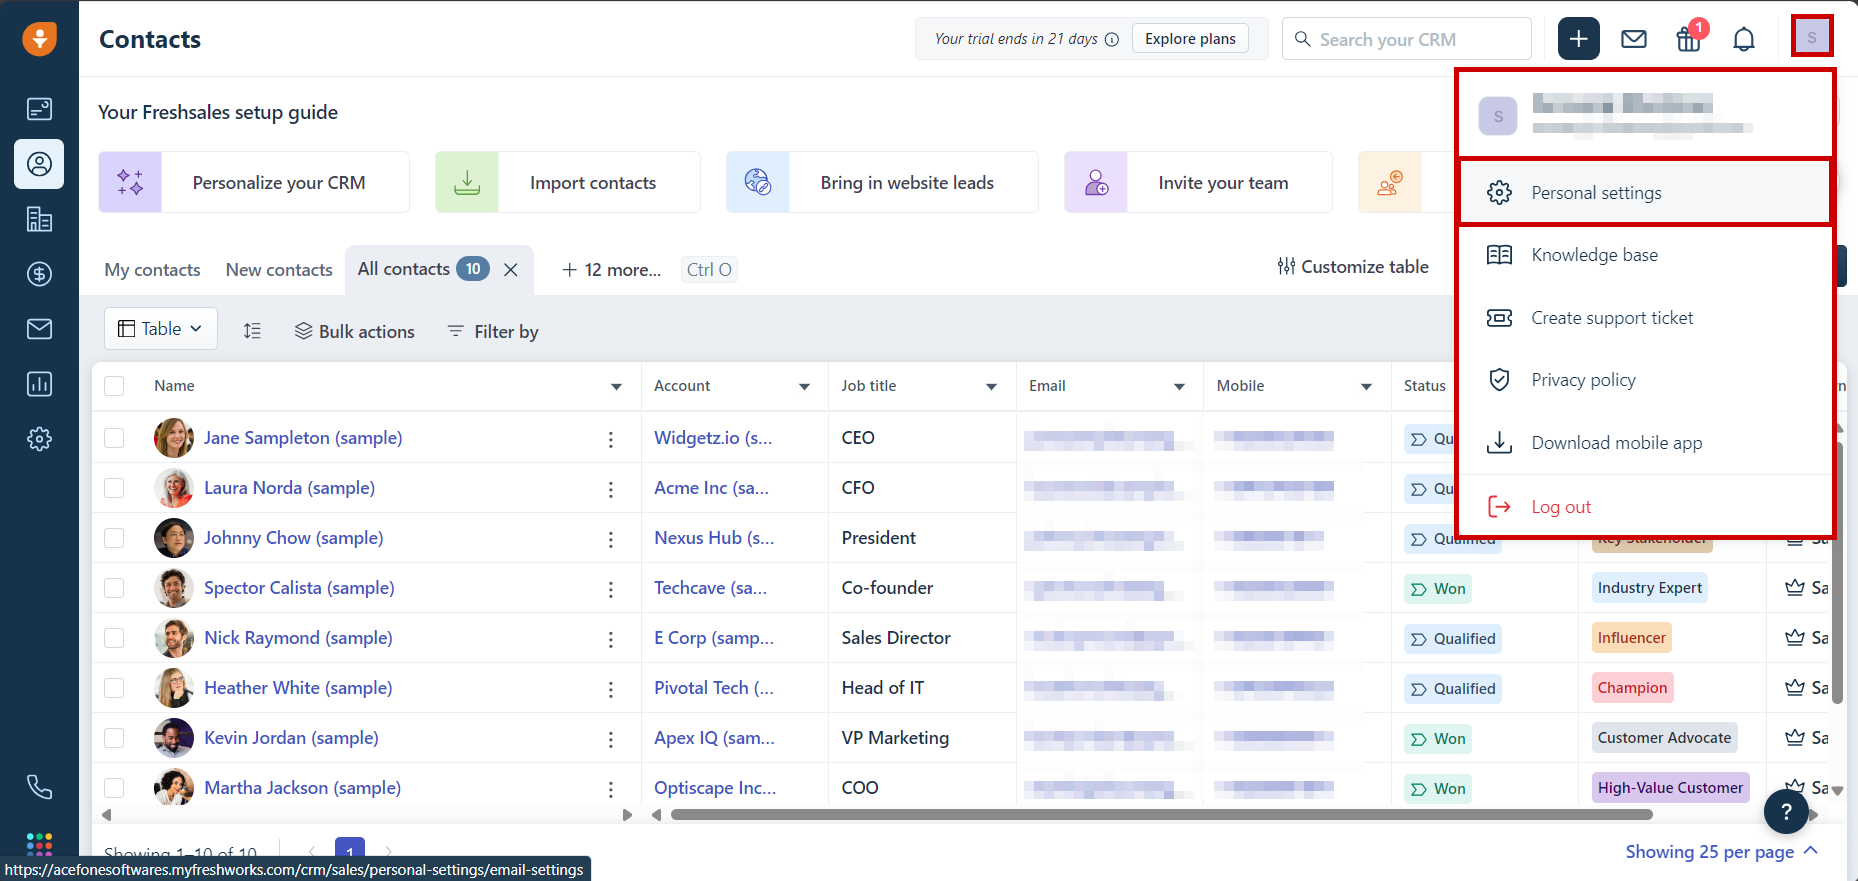This screenshot has width=1858, height=881.
Task: Open the Analytics reports icon in the sidebar
Action: tap(39, 384)
